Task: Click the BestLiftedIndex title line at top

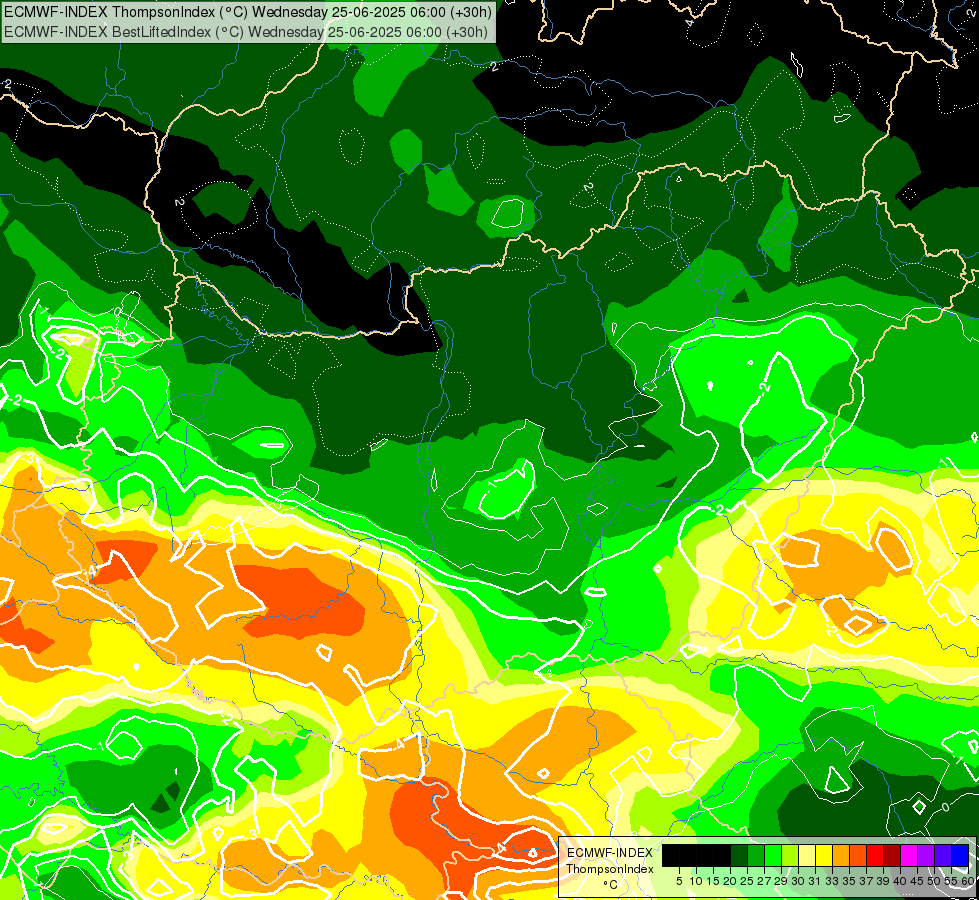Action: click(245, 31)
